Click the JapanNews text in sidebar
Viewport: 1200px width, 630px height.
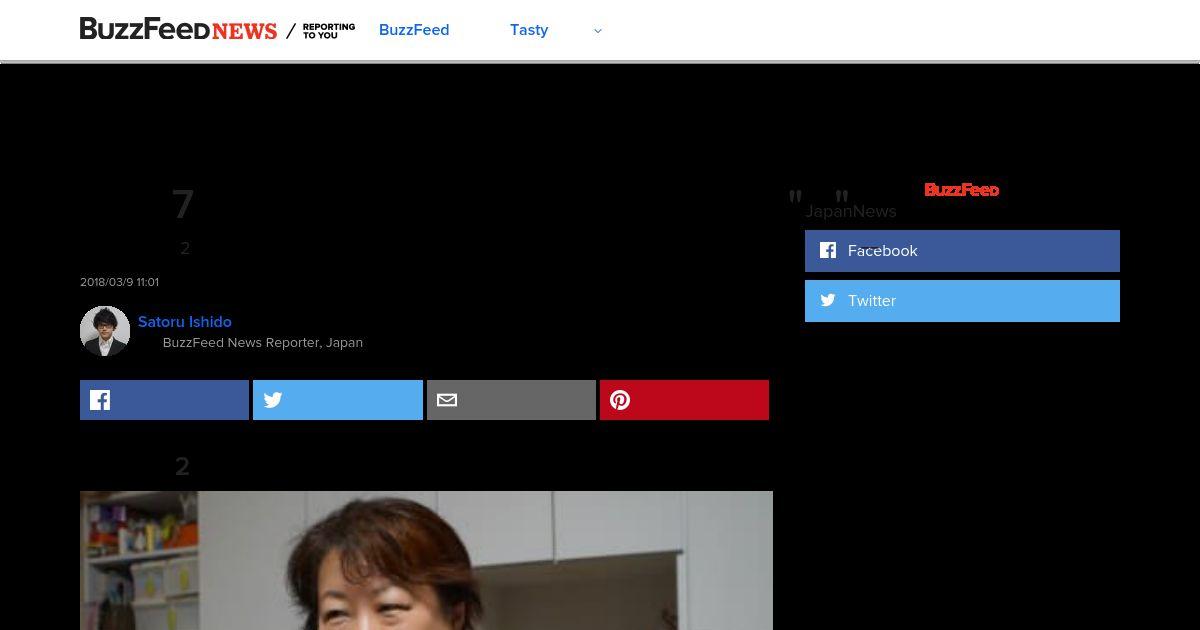click(x=851, y=211)
